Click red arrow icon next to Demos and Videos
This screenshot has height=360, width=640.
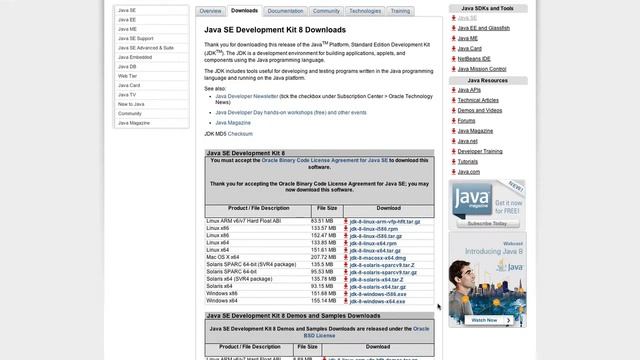tap(453, 110)
